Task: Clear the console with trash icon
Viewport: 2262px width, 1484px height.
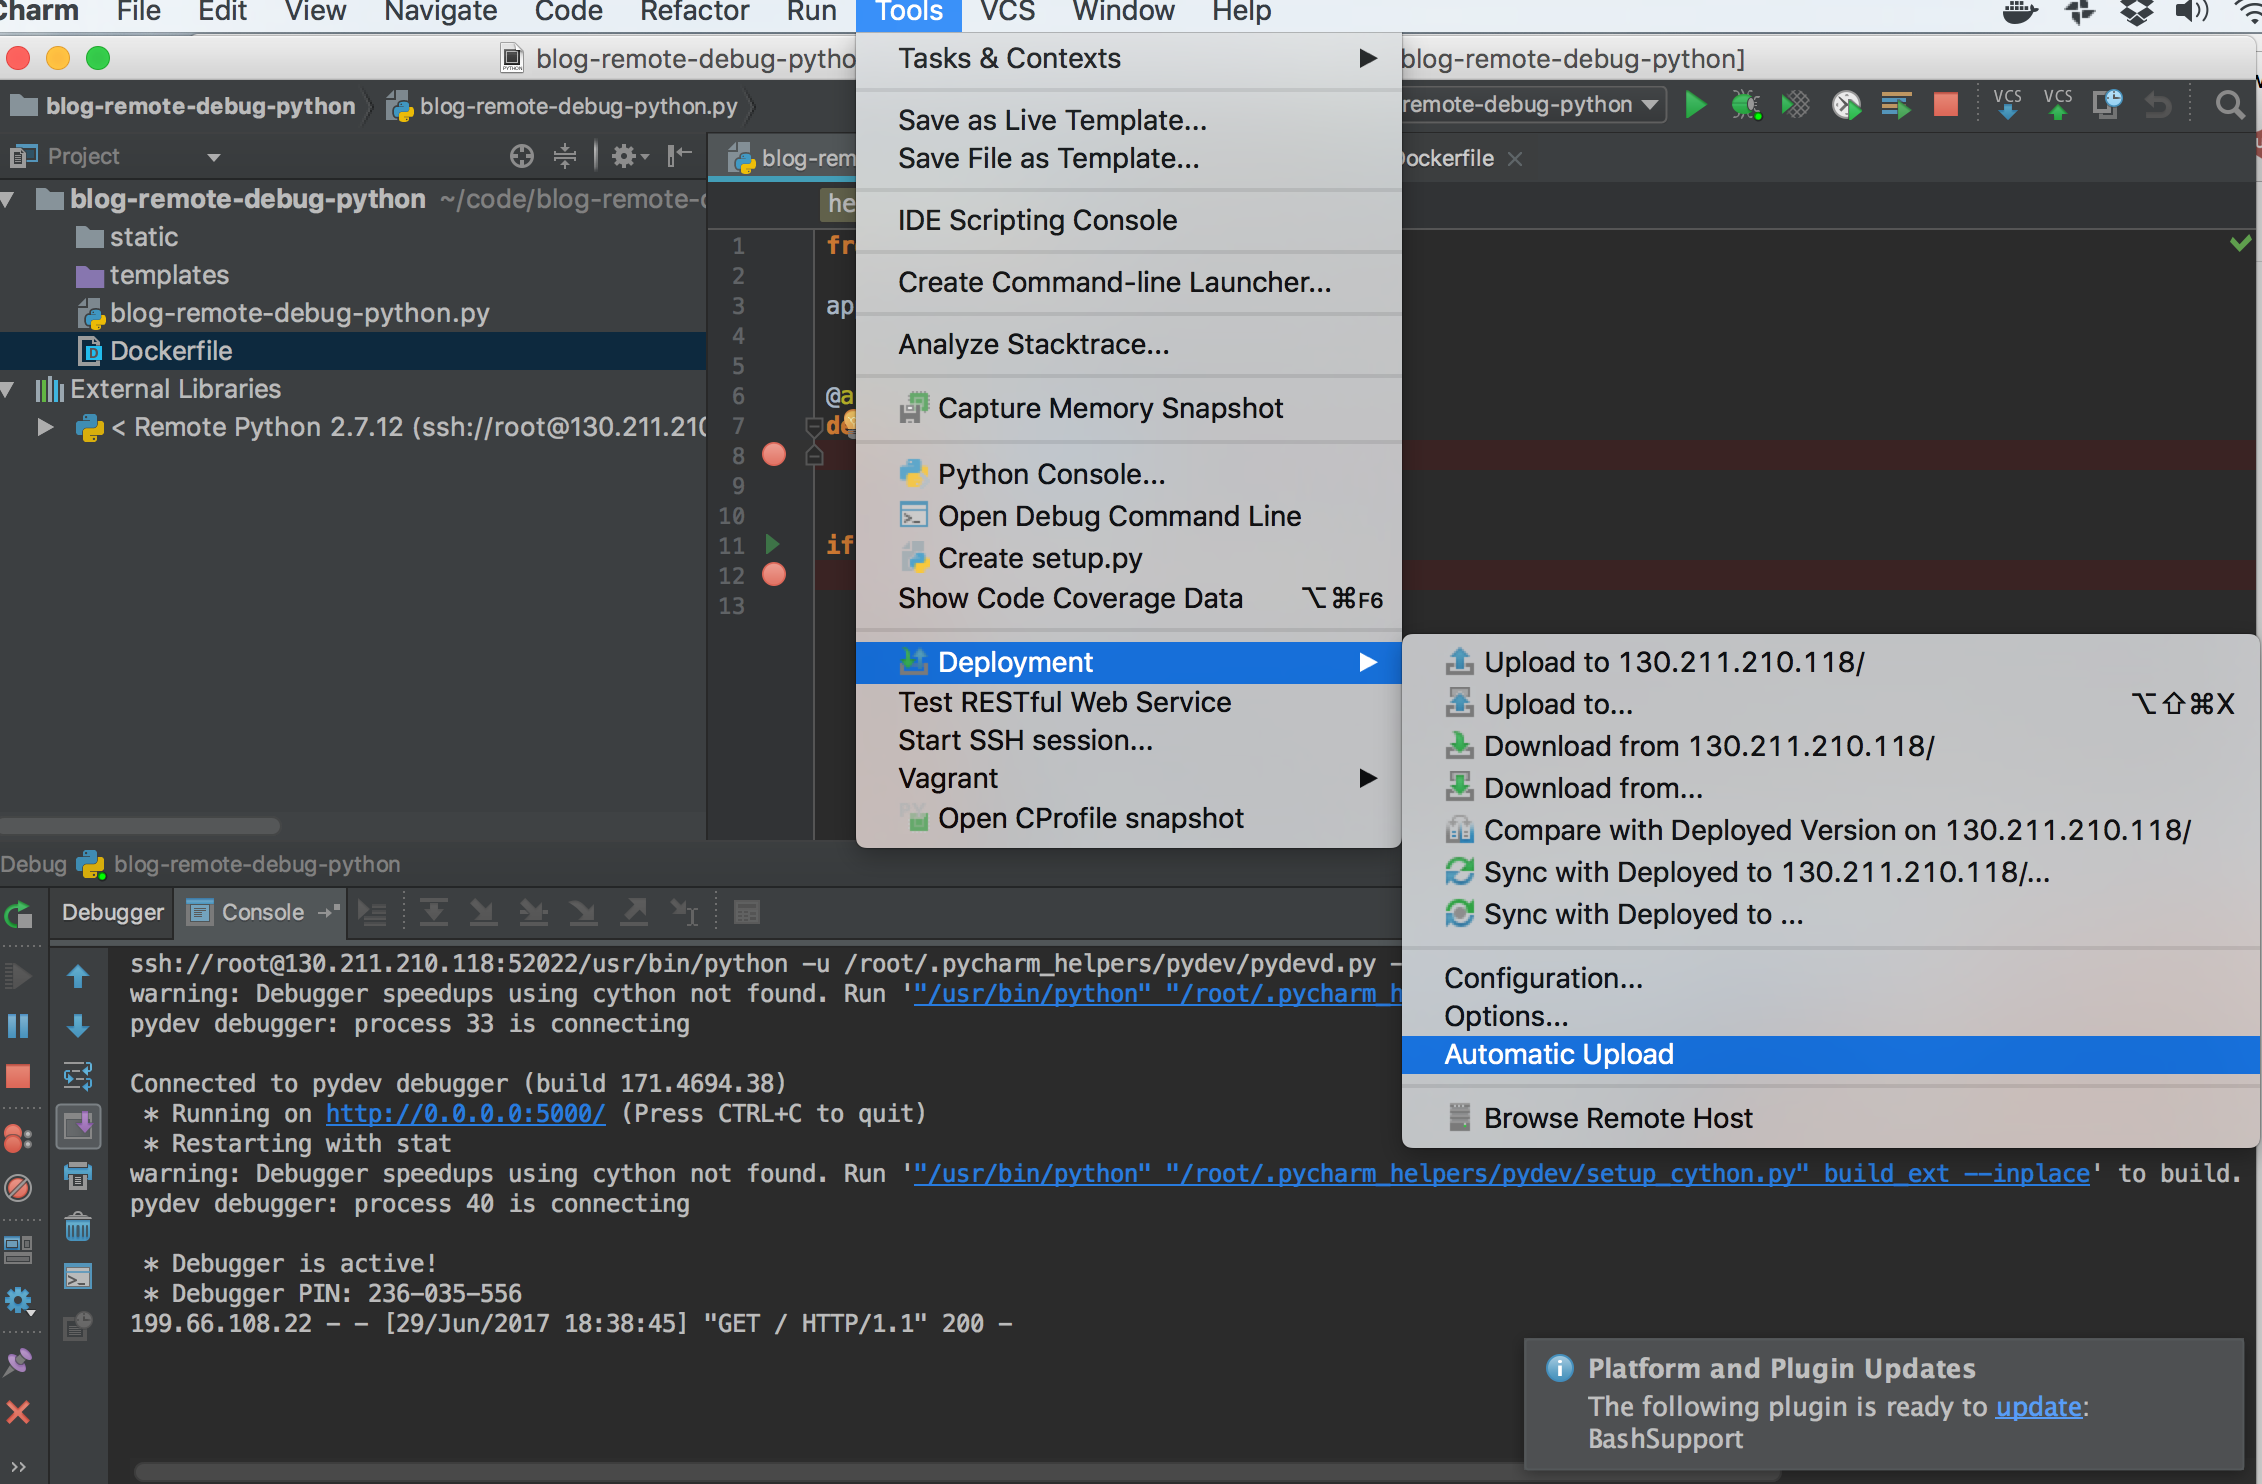Action: [78, 1227]
